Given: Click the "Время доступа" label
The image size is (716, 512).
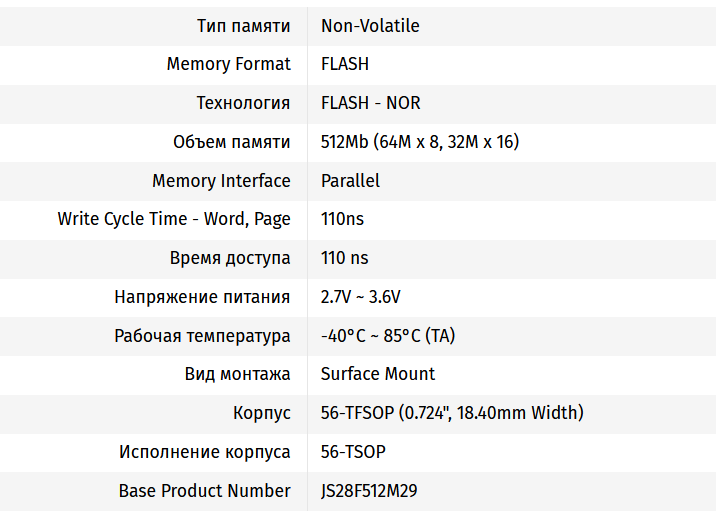Looking at the screenshot, I should [x=230, y=258].
